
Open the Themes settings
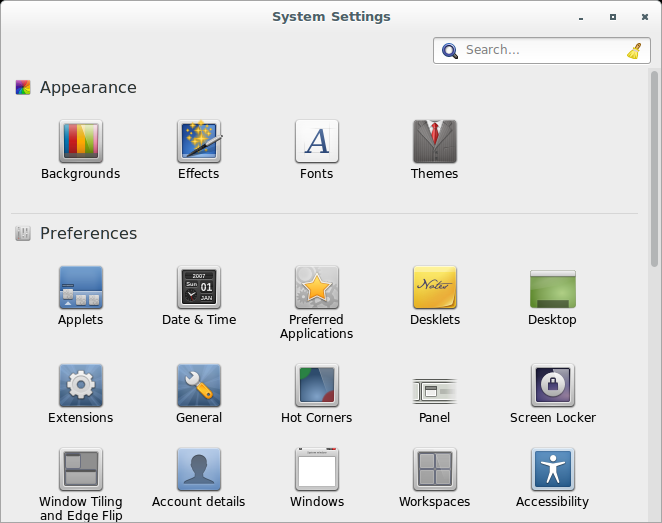pos(434,143)
